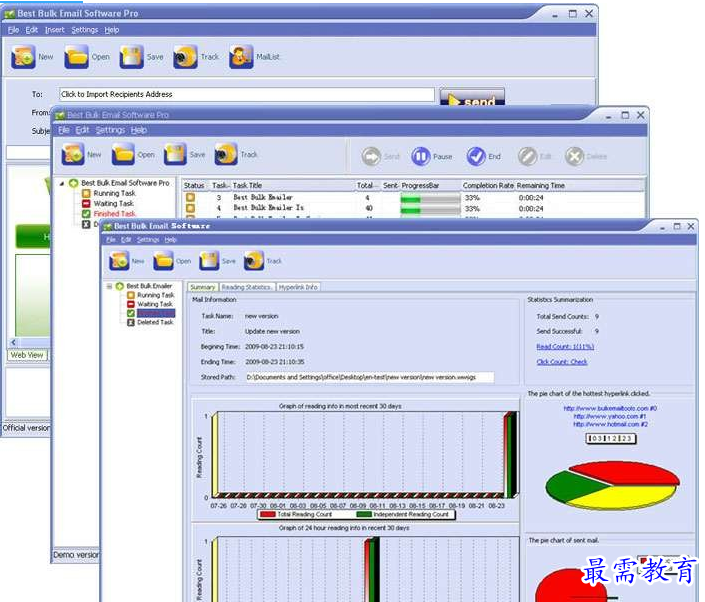Click Read Count link
Viewport: 705px width, 602px height.
565,346
